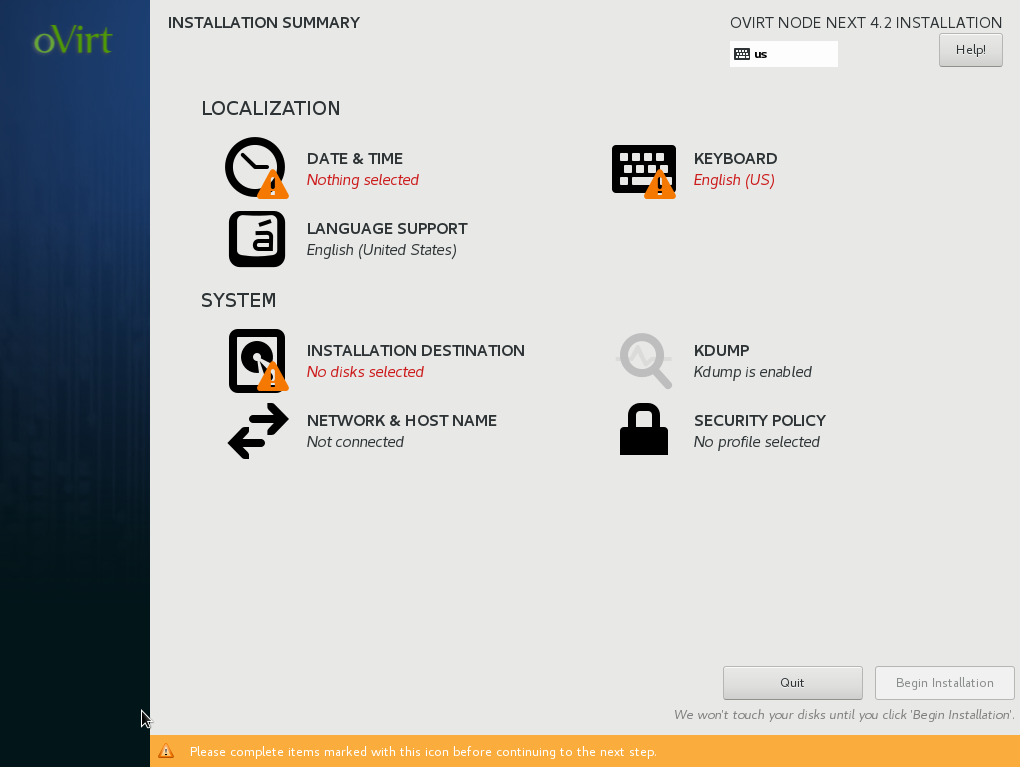This screenshot has height=767, width=1020.
Task: Click the Keyboard layout spoke icon
Action: (644, 170)
